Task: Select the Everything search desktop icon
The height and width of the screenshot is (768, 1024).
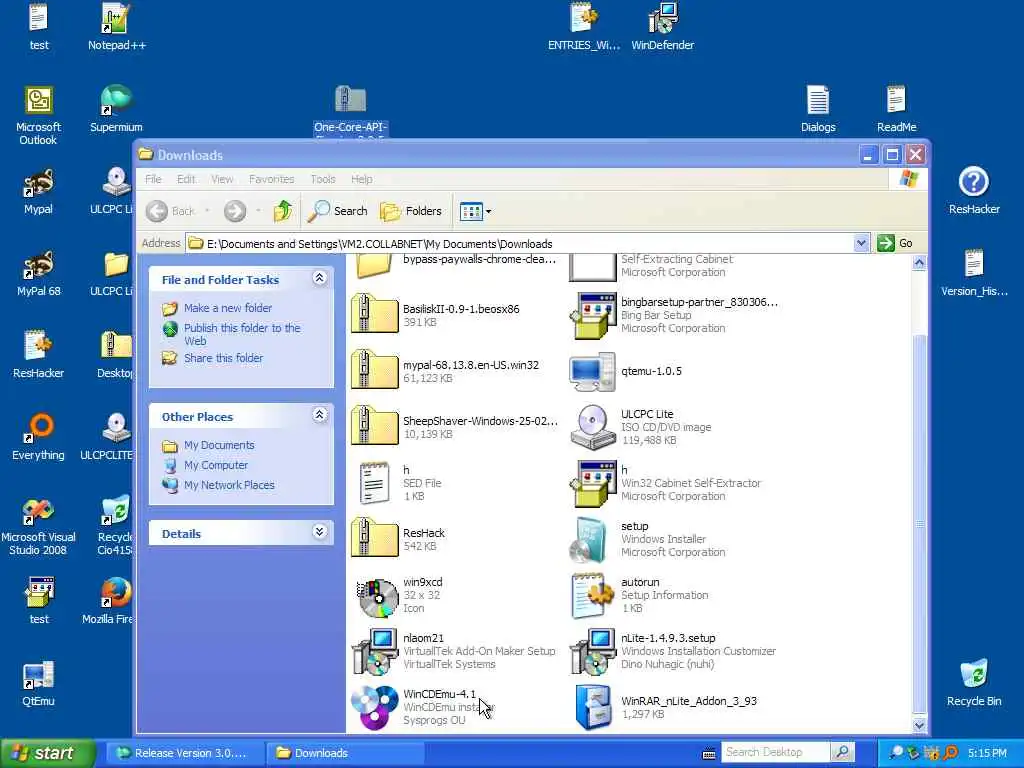Action: [38, 436]
